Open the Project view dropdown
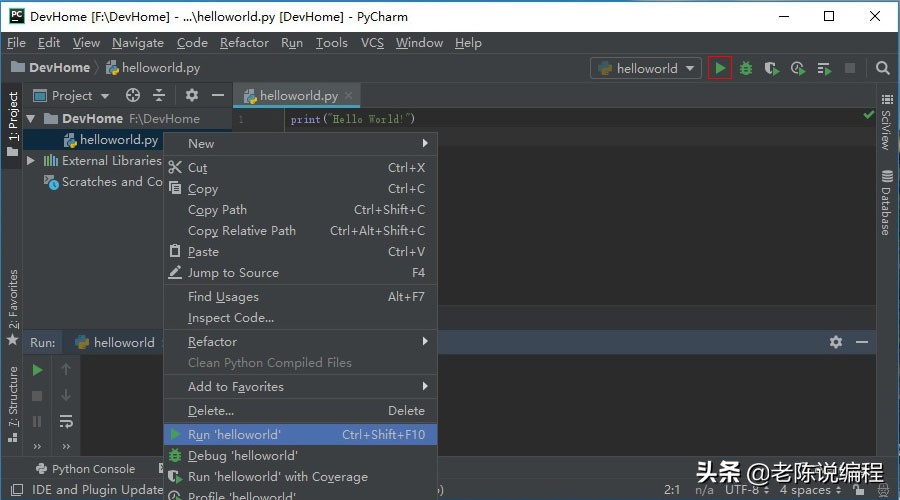The height and width of the screenshot is (500, 900). coord(71,95)
